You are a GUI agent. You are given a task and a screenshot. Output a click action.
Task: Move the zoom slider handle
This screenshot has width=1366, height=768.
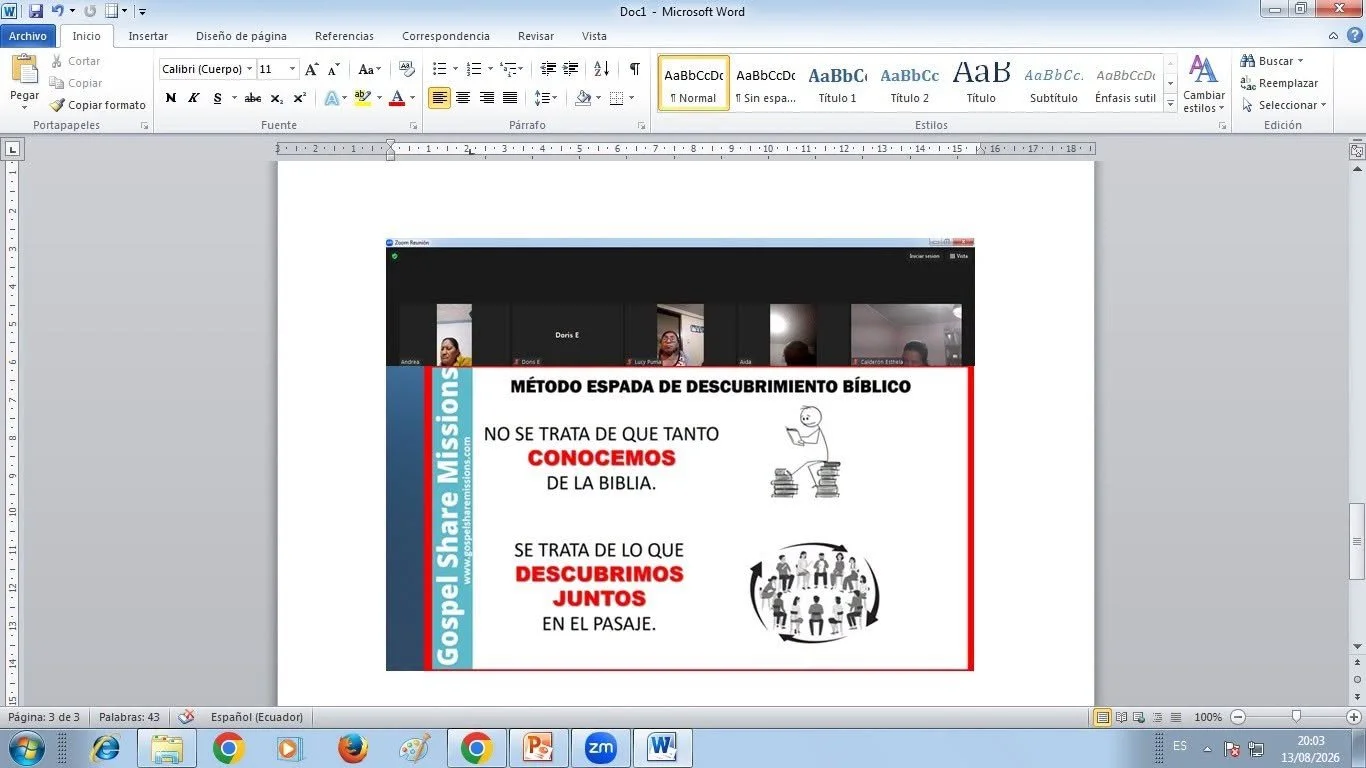pyautogui.click(x=1296, y=716)
